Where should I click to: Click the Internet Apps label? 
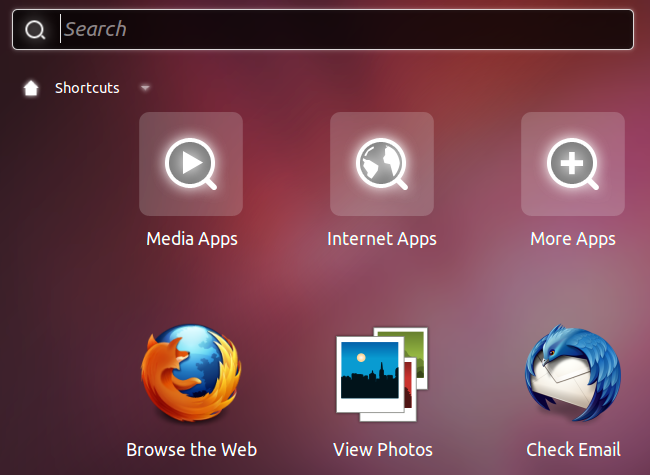tap(382, 239)
